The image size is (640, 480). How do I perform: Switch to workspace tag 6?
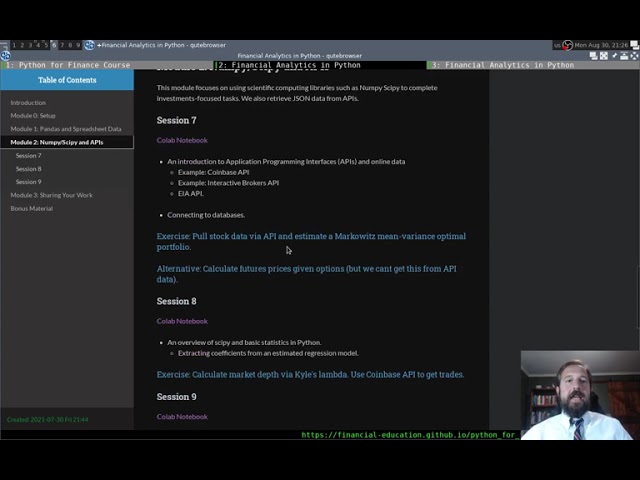point(54,45)
